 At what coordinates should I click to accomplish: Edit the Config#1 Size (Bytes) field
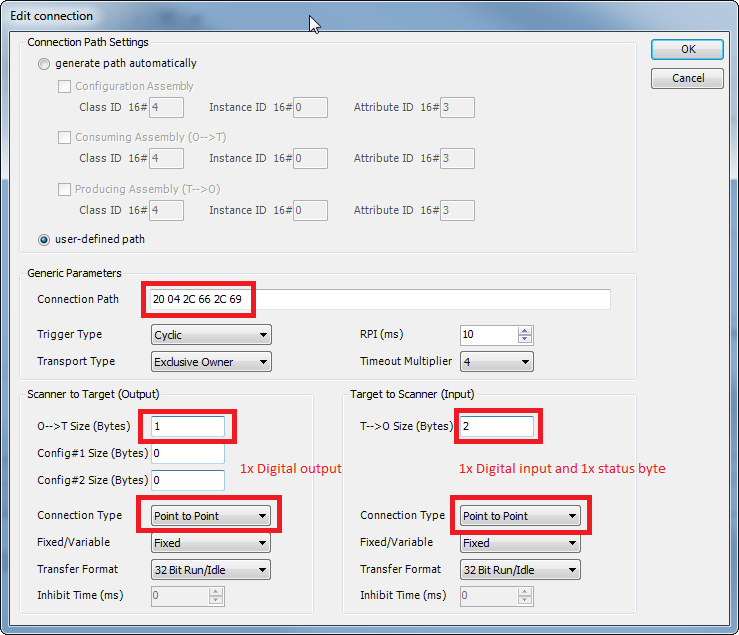pyautogui.click(x=188, y=454)
